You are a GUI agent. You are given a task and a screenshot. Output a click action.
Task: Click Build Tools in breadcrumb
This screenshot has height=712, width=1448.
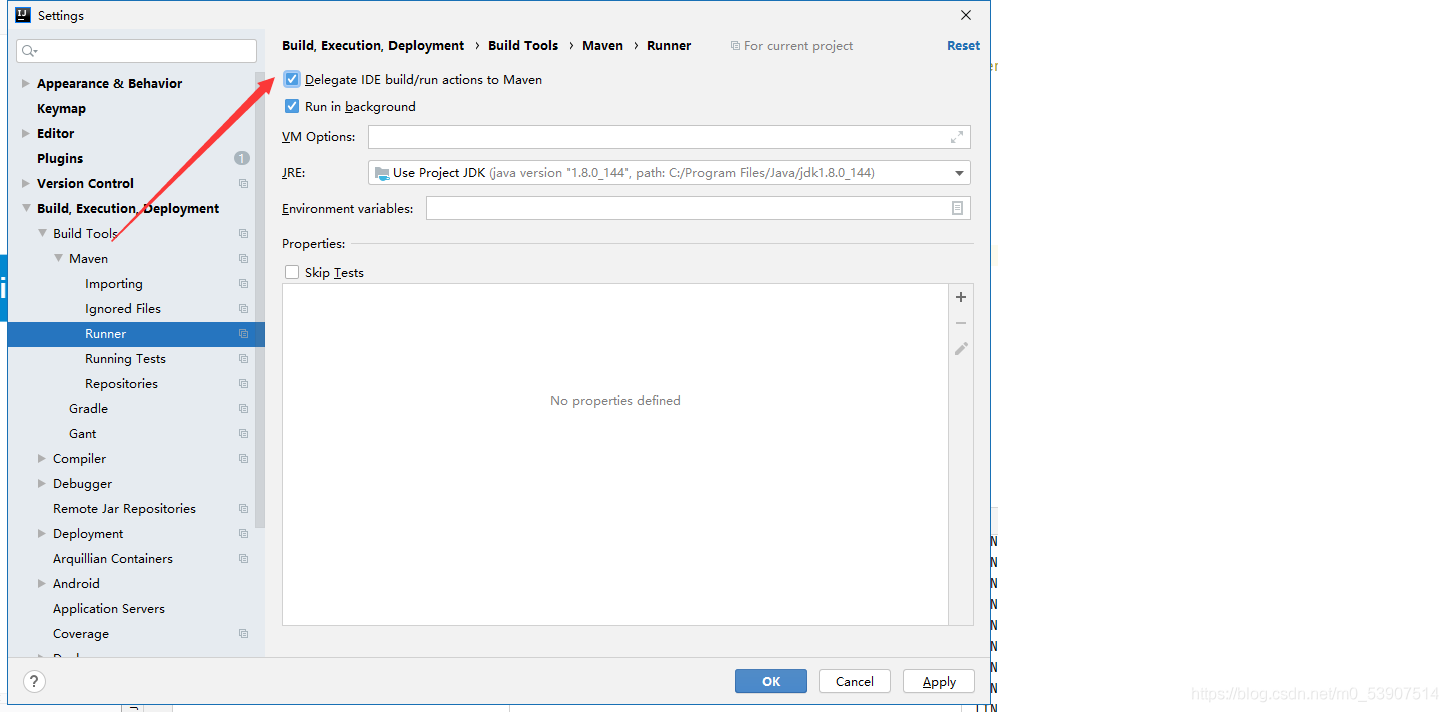coord(523,46)
